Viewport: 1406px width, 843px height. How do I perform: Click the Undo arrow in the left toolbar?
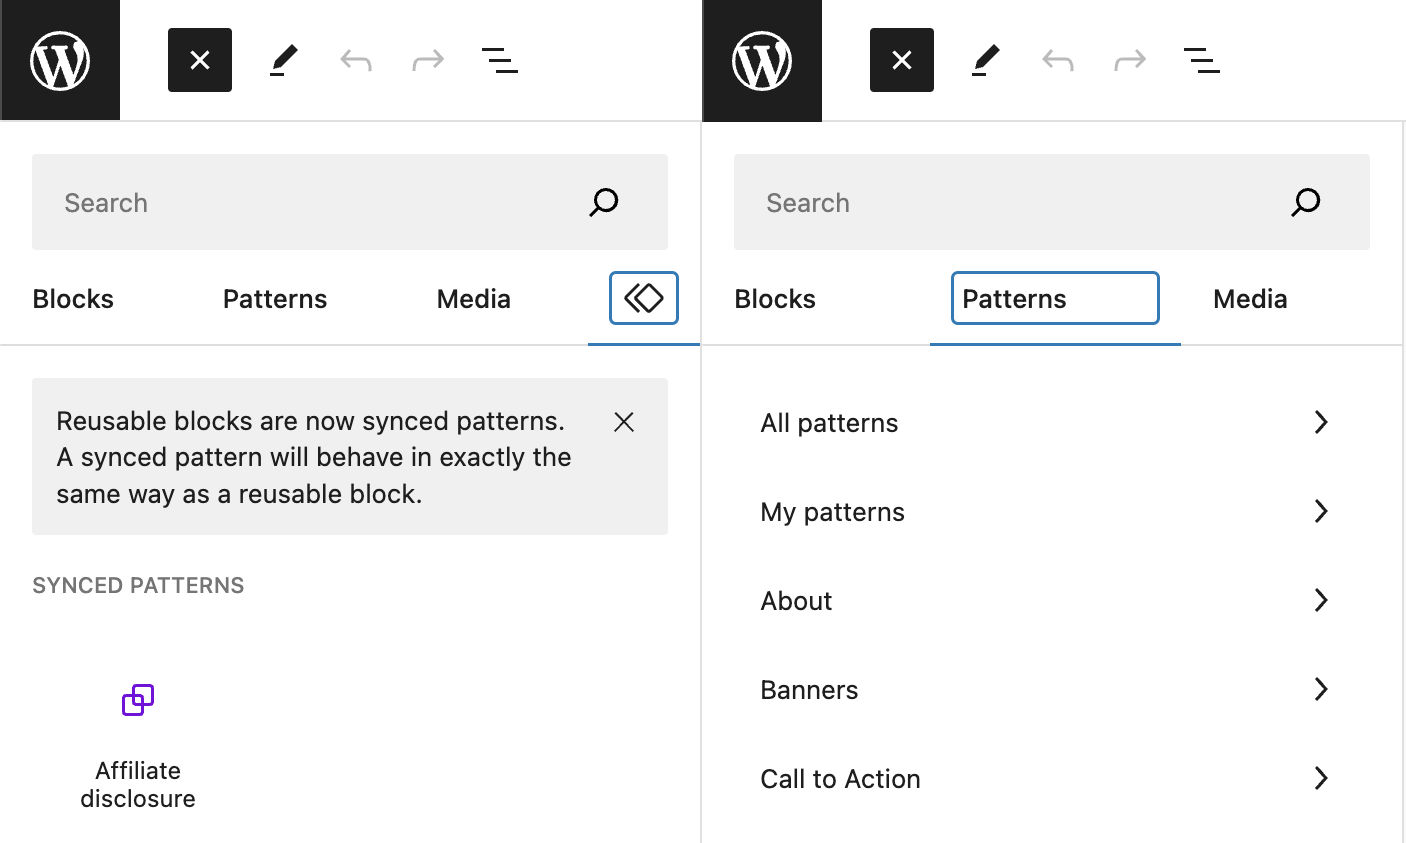[x=355, y=60]
